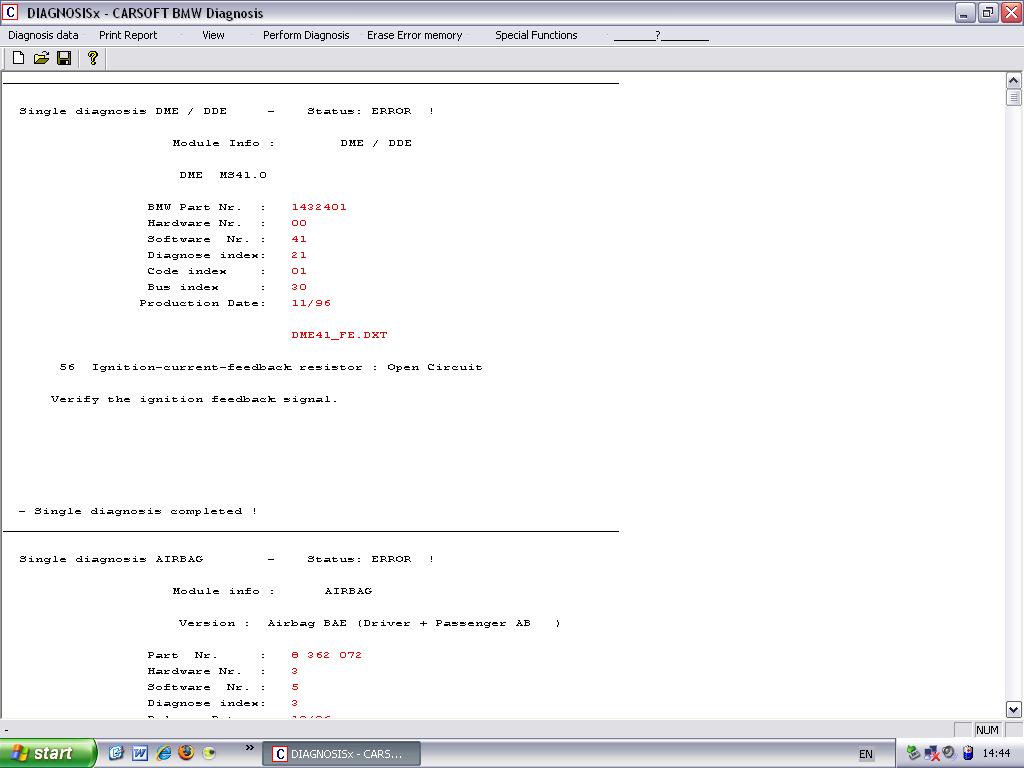This screenshot has width=1024, height=768.
Task: Open the Erase Error memory menu
Action: tap(414, 35)
